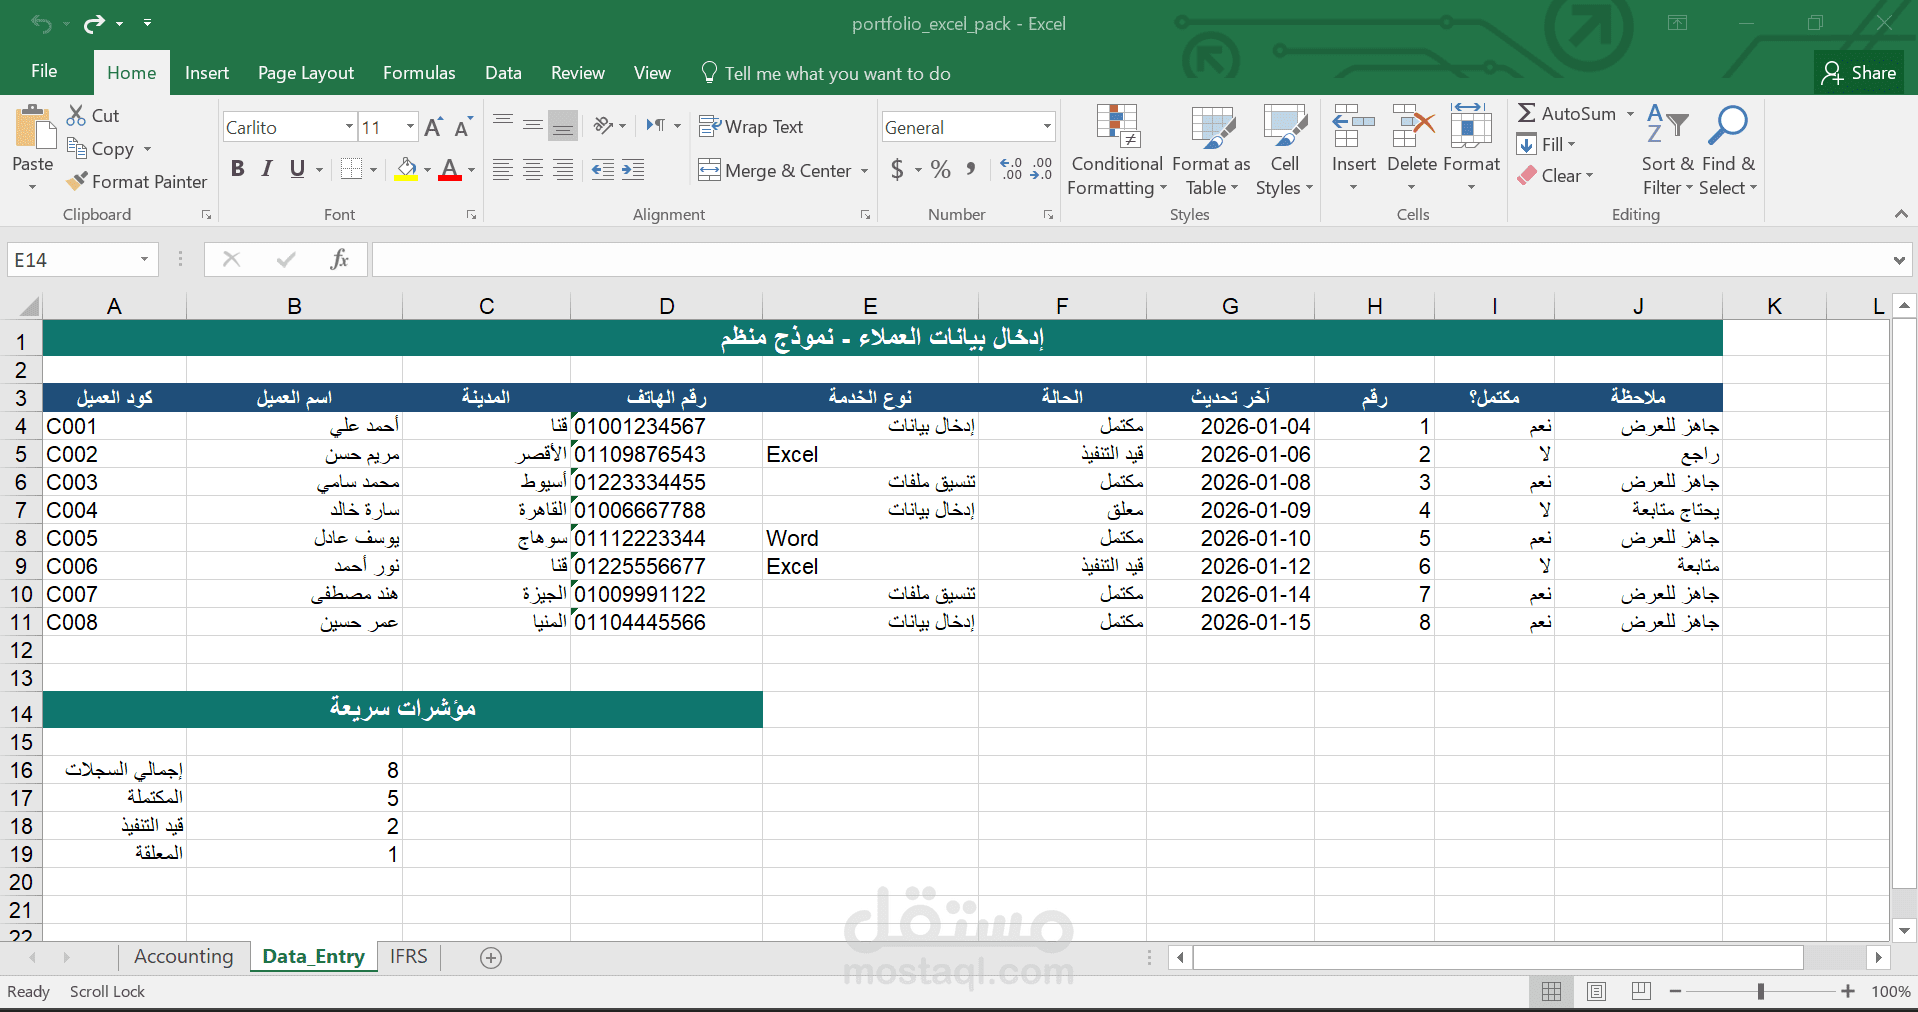This screenshot has height=1012, width=1918.
Task: Click the Delete cells icon
Action: (1413, 126)
